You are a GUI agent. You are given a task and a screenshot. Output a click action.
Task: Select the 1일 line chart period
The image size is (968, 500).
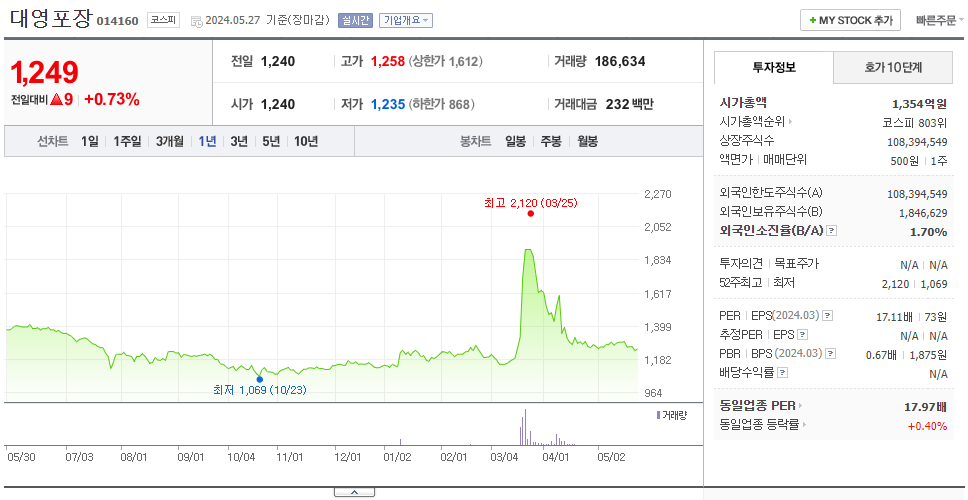click(x=90, y=141)
